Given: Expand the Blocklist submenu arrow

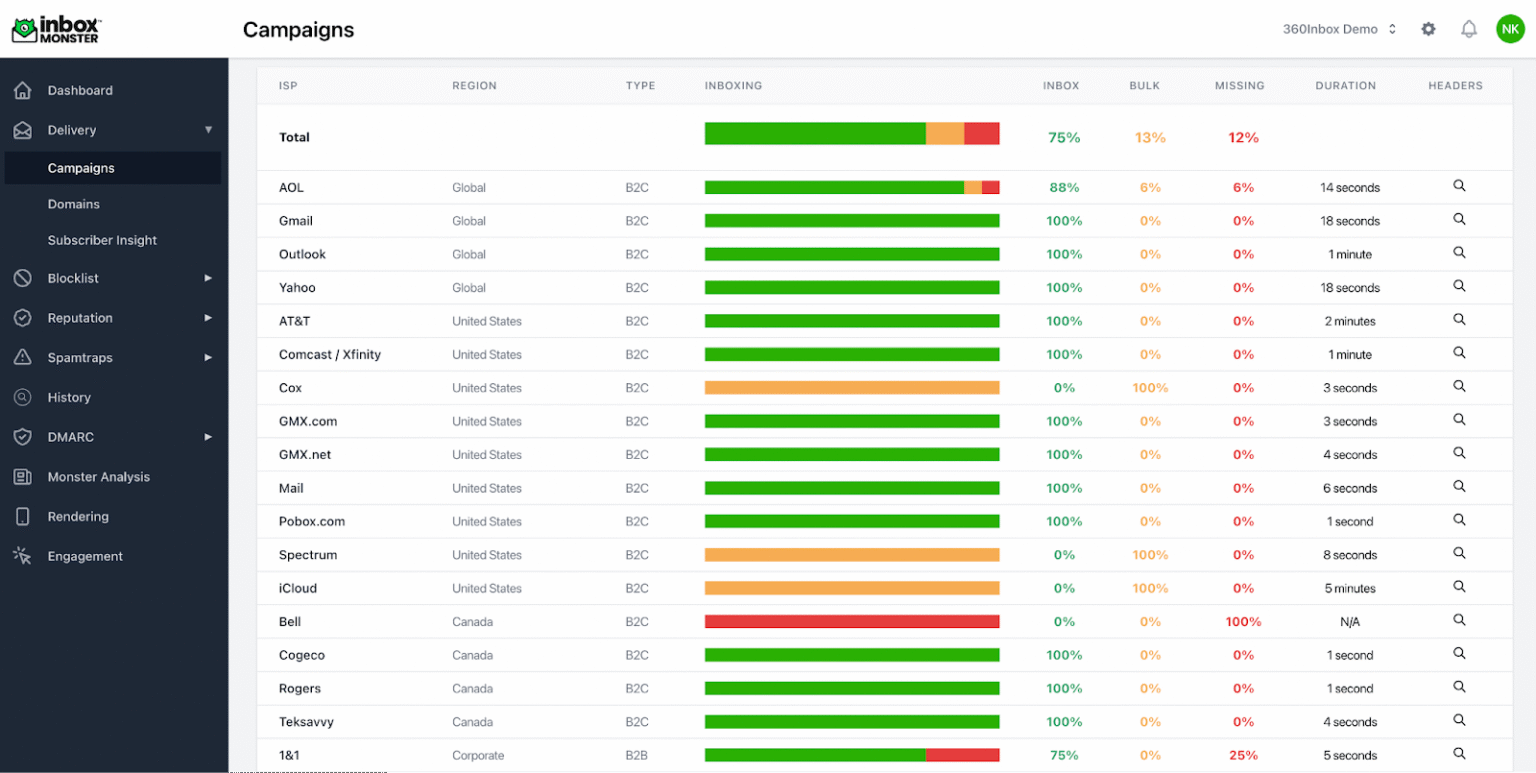Looking at the screenshot, I should click(x=208, y=278).
